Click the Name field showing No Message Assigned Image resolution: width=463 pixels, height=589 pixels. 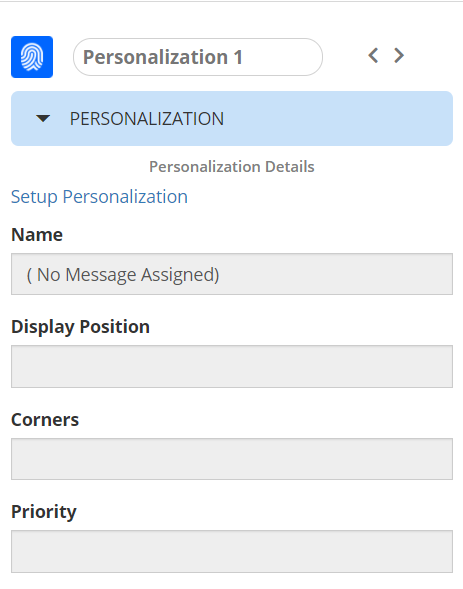232,274
